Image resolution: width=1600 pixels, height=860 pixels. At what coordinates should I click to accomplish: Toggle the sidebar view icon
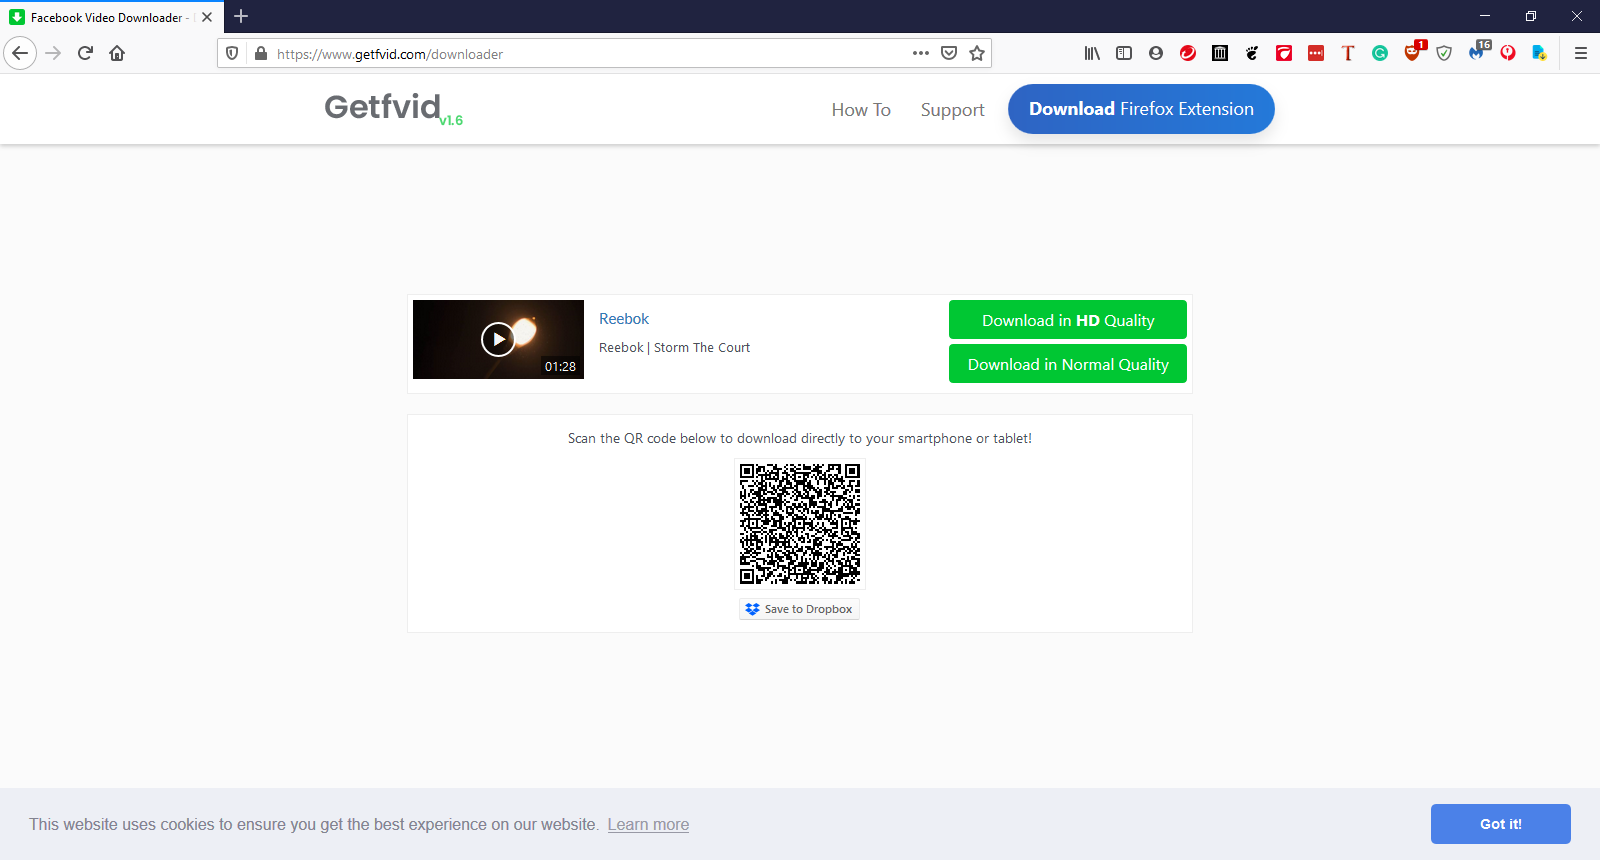click(x=1124, y=53)
